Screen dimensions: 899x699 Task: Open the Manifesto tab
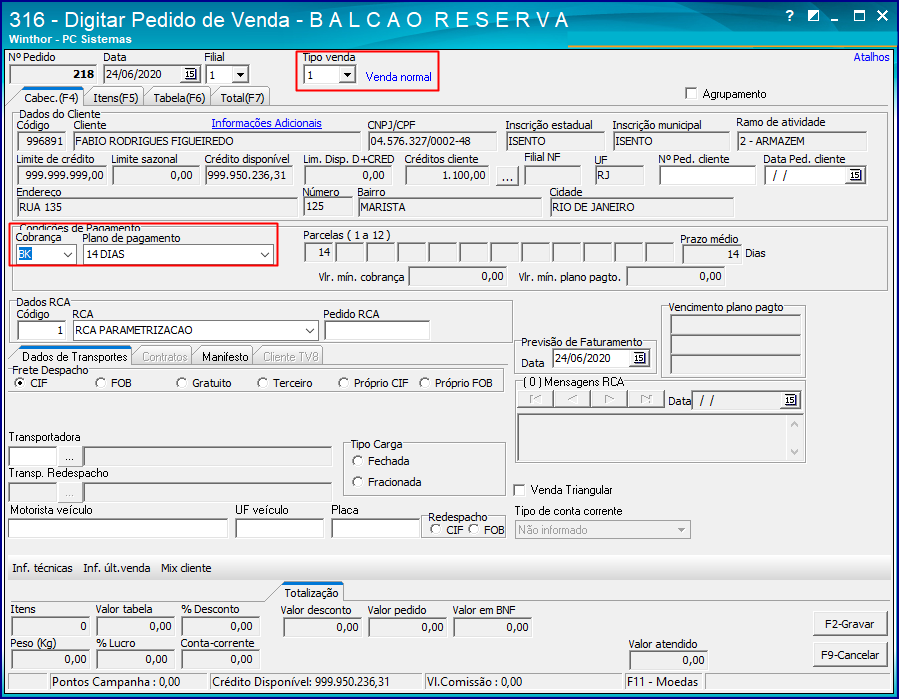(225, 357)
